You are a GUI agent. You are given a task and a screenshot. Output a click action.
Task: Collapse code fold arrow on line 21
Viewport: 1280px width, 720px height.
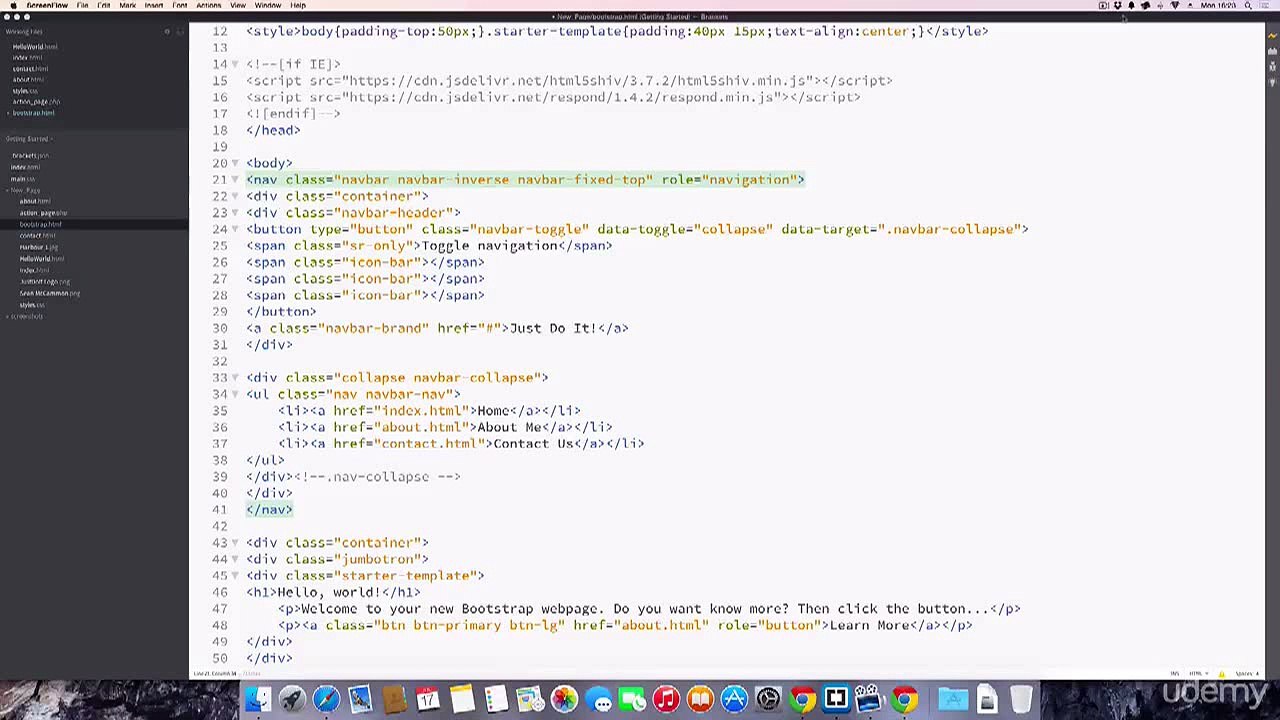[235, 180]
